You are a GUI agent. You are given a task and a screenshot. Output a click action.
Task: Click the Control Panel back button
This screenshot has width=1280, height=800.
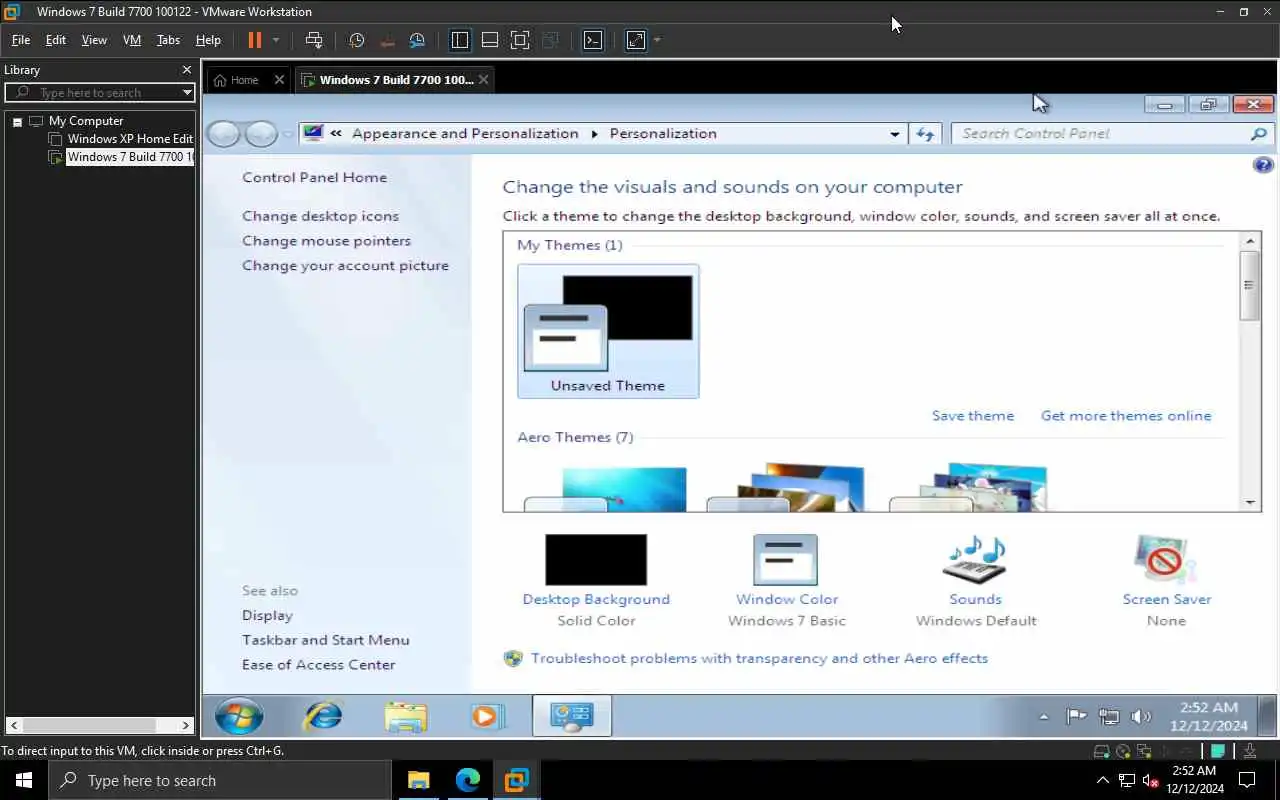224,134
